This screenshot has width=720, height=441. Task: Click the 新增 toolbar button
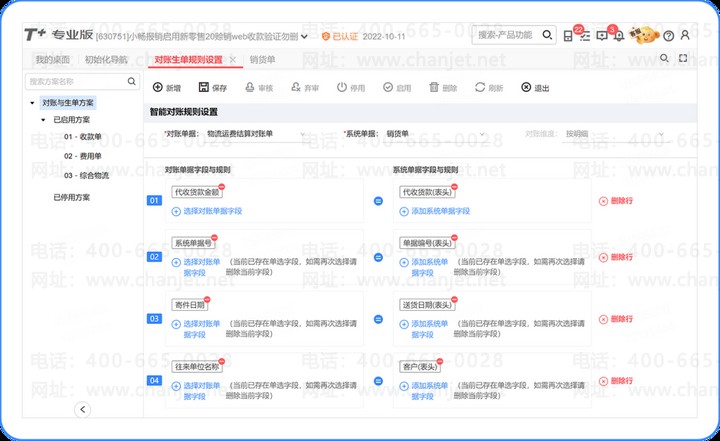click(167, 87)
